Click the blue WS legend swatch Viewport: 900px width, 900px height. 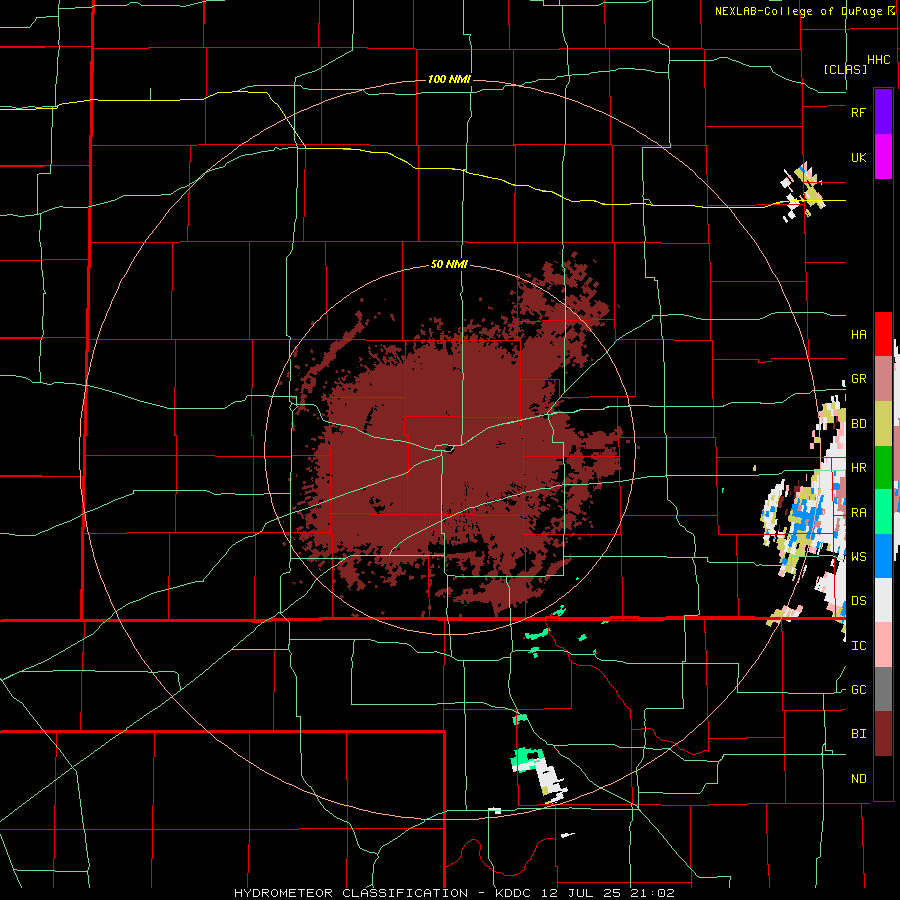pos(883,556)
